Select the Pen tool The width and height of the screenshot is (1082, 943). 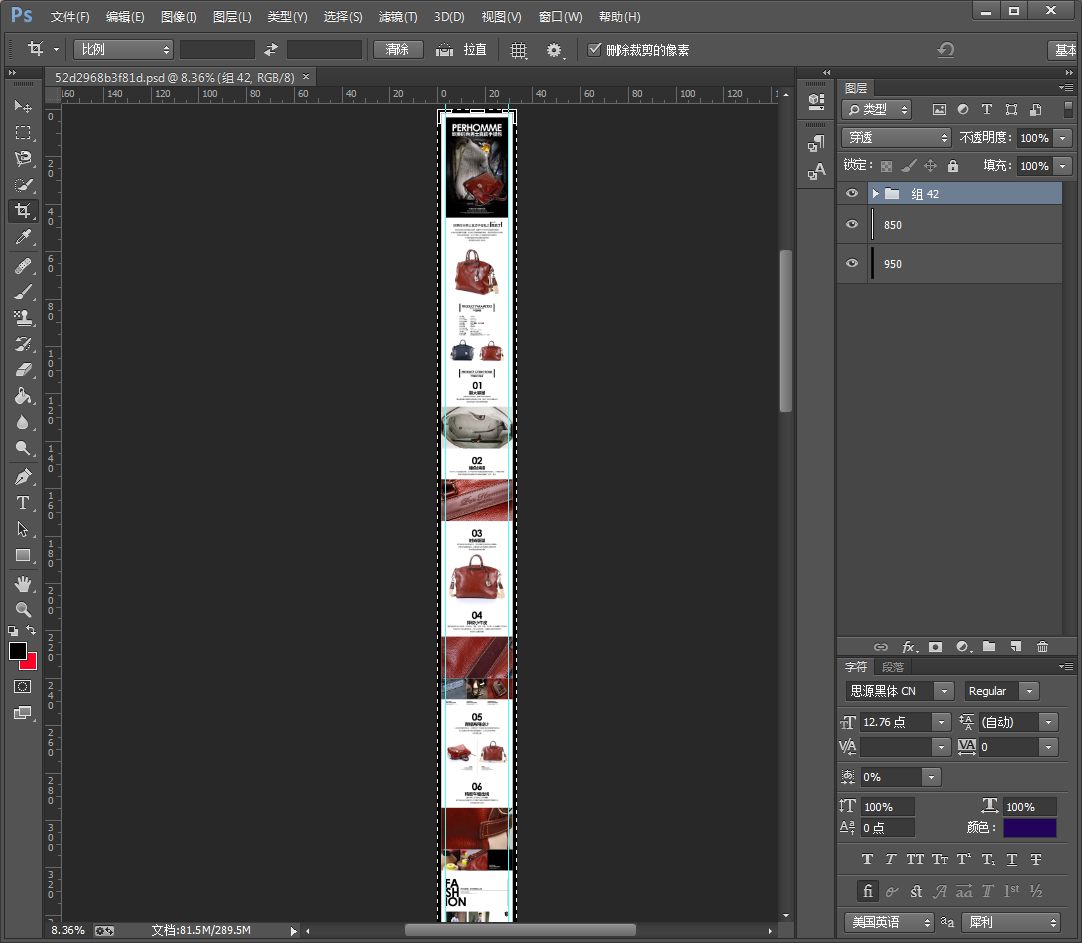coord(22,476)
